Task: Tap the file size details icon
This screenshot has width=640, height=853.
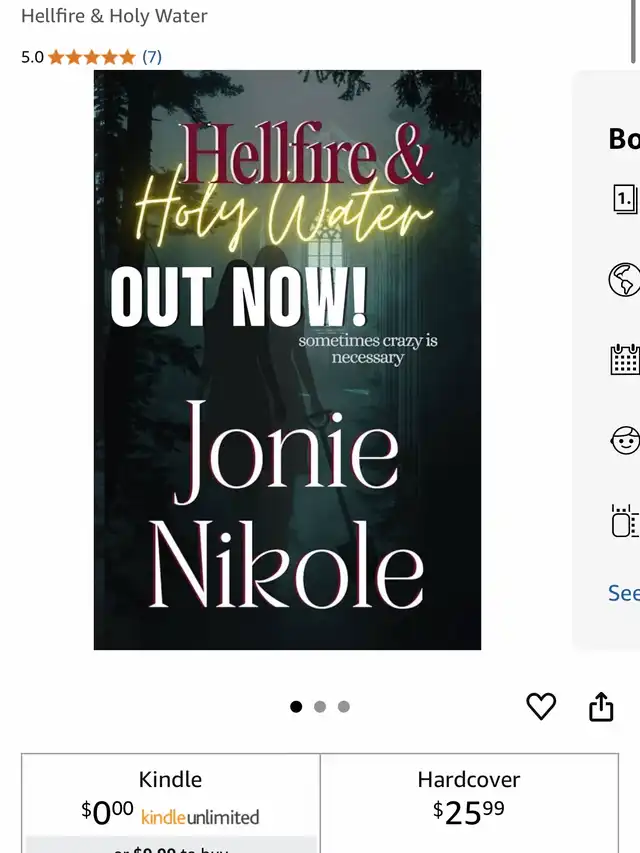Action: coord(625,521)
